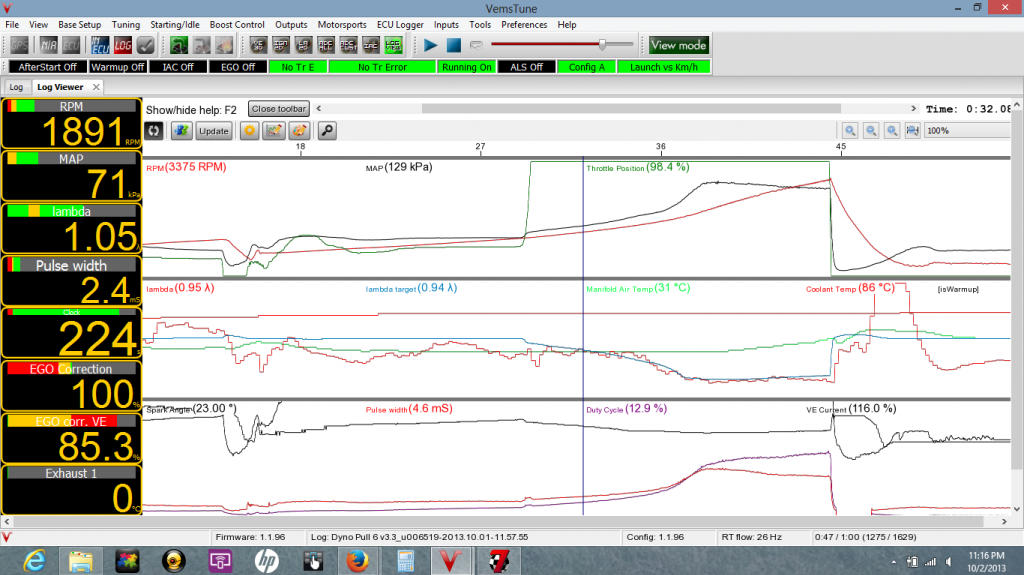The width and height of the screenshot is (1024, 575).
Task: Open the ECU Logger menu
Action: pos(400,24)
